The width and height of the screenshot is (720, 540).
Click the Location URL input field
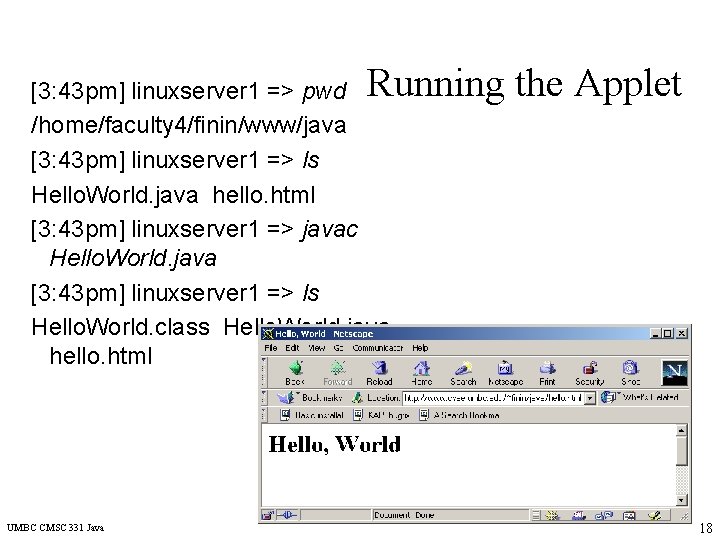click(493, 398)
